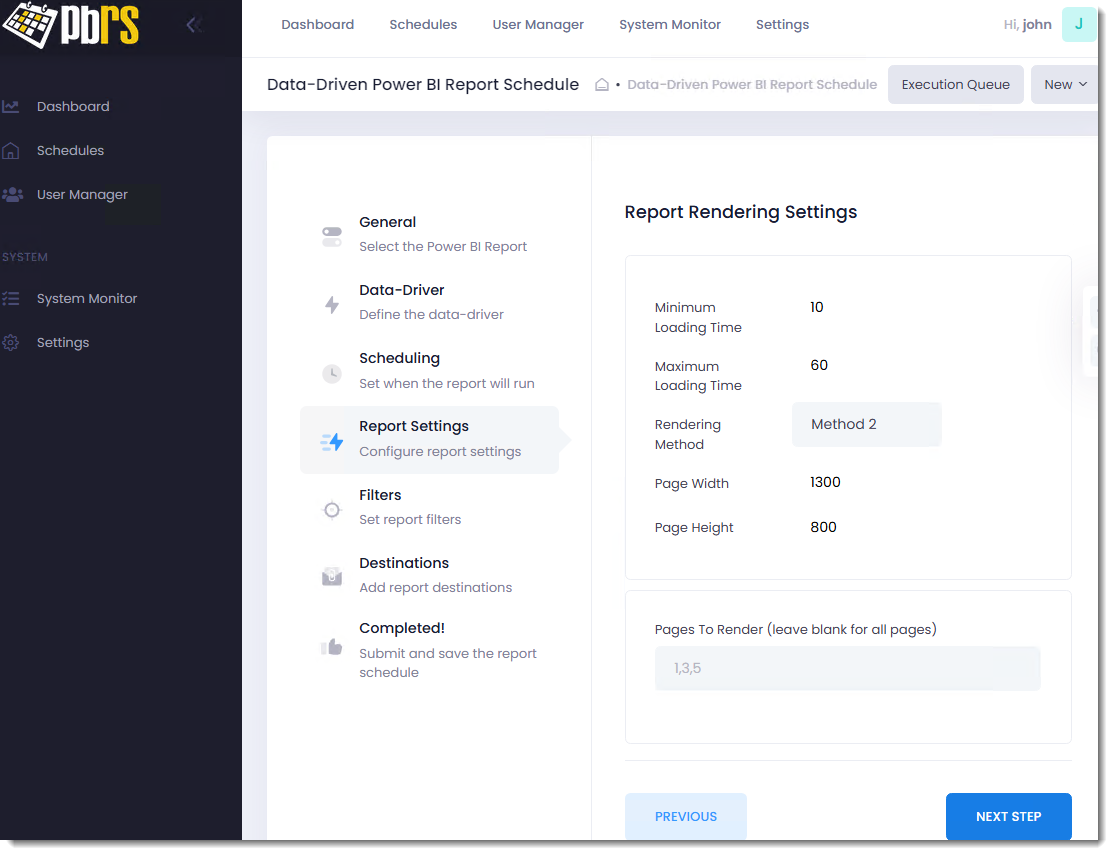The image size is (1113, 855).
Task: Go to the Scheduling wizard step
Action: pyautogui.click(x=429, y=370)
